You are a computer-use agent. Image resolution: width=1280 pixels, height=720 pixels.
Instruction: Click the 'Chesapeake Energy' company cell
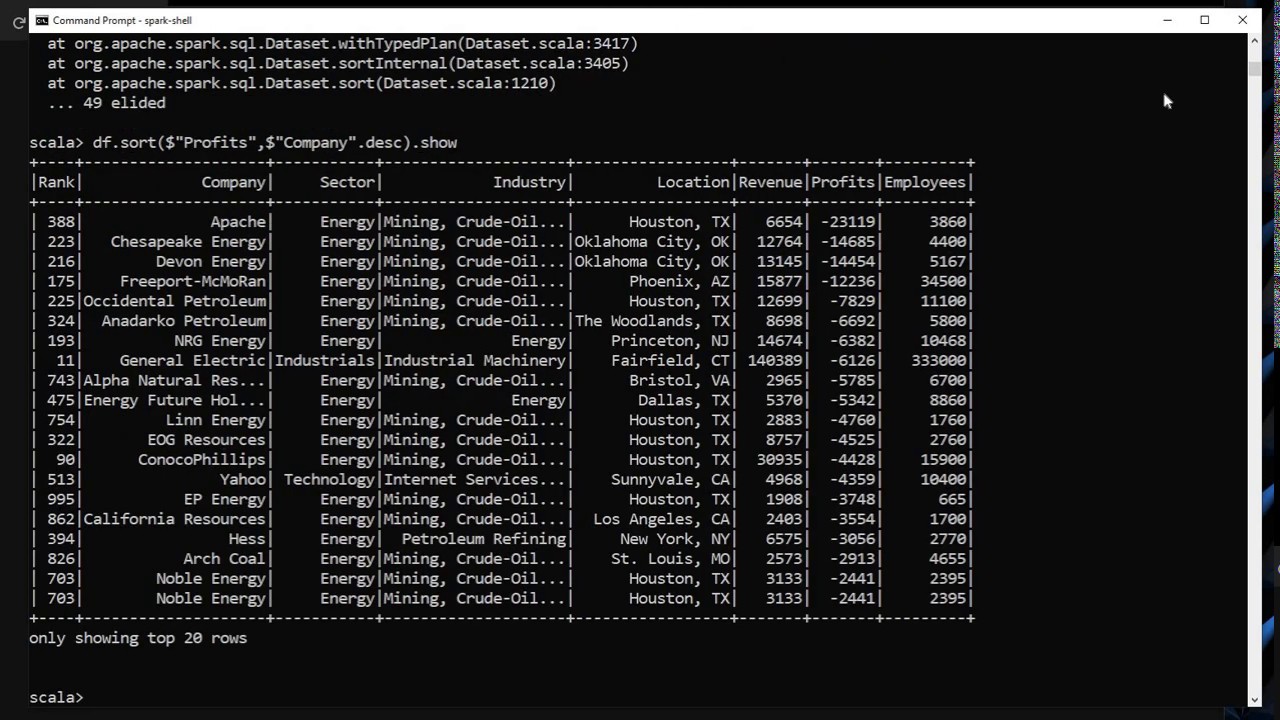(188, 242)
